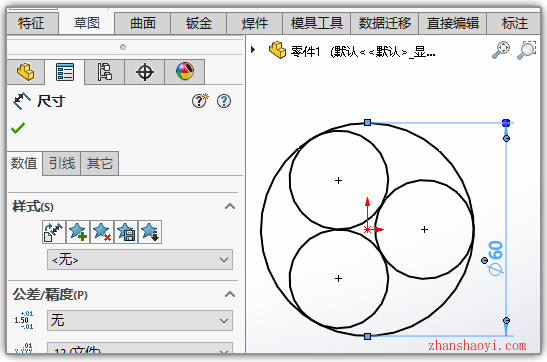Click the add style star icon
The width and height of the screenshot is (547, 362).
(x=78, y=232)
